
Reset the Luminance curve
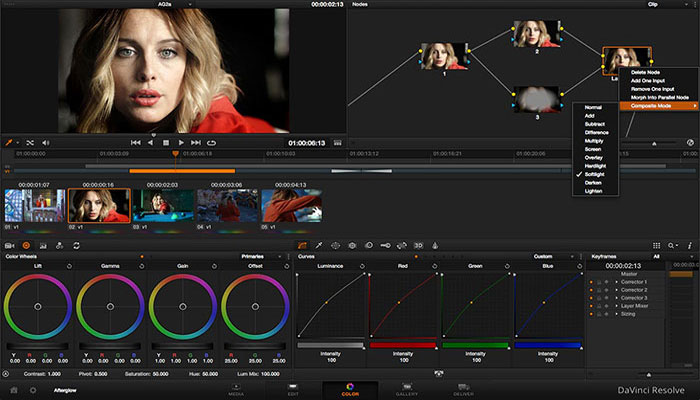click(x=362, y=266)
